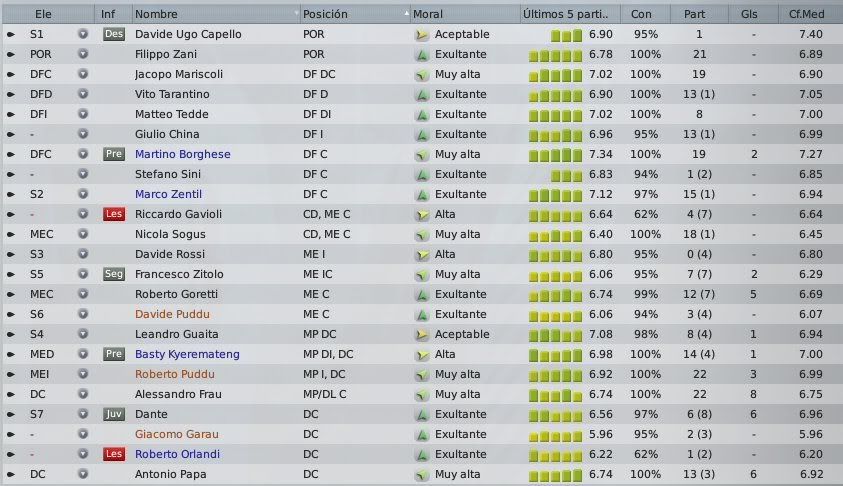Click the Seg badge for Francesco Zitolo
This screenshot has width=843, height=486.
[113, 274]
